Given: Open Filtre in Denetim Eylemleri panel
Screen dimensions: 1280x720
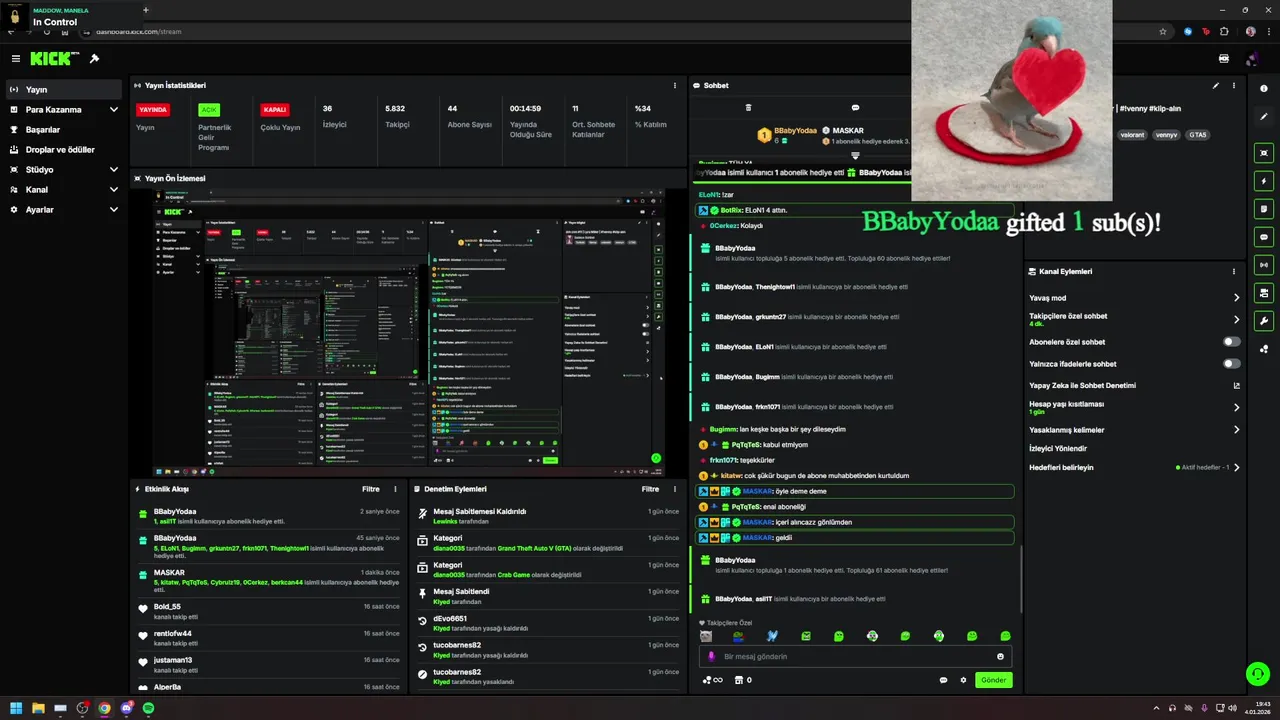Looking at the screenshot, I should point(651,489).
